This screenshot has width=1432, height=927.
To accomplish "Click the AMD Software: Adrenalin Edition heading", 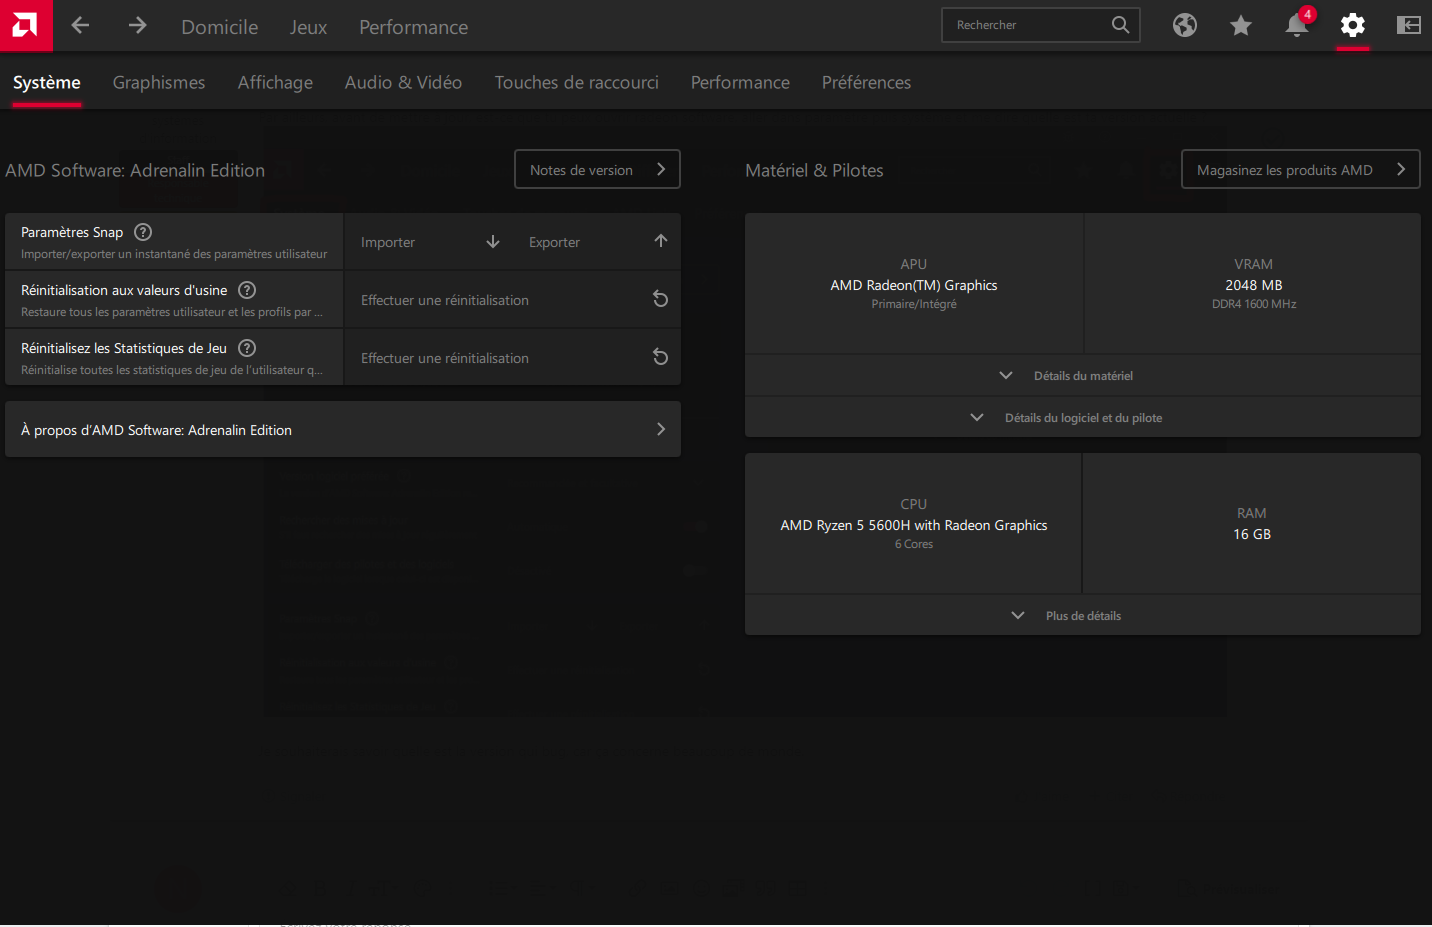I will pos(135,170).
